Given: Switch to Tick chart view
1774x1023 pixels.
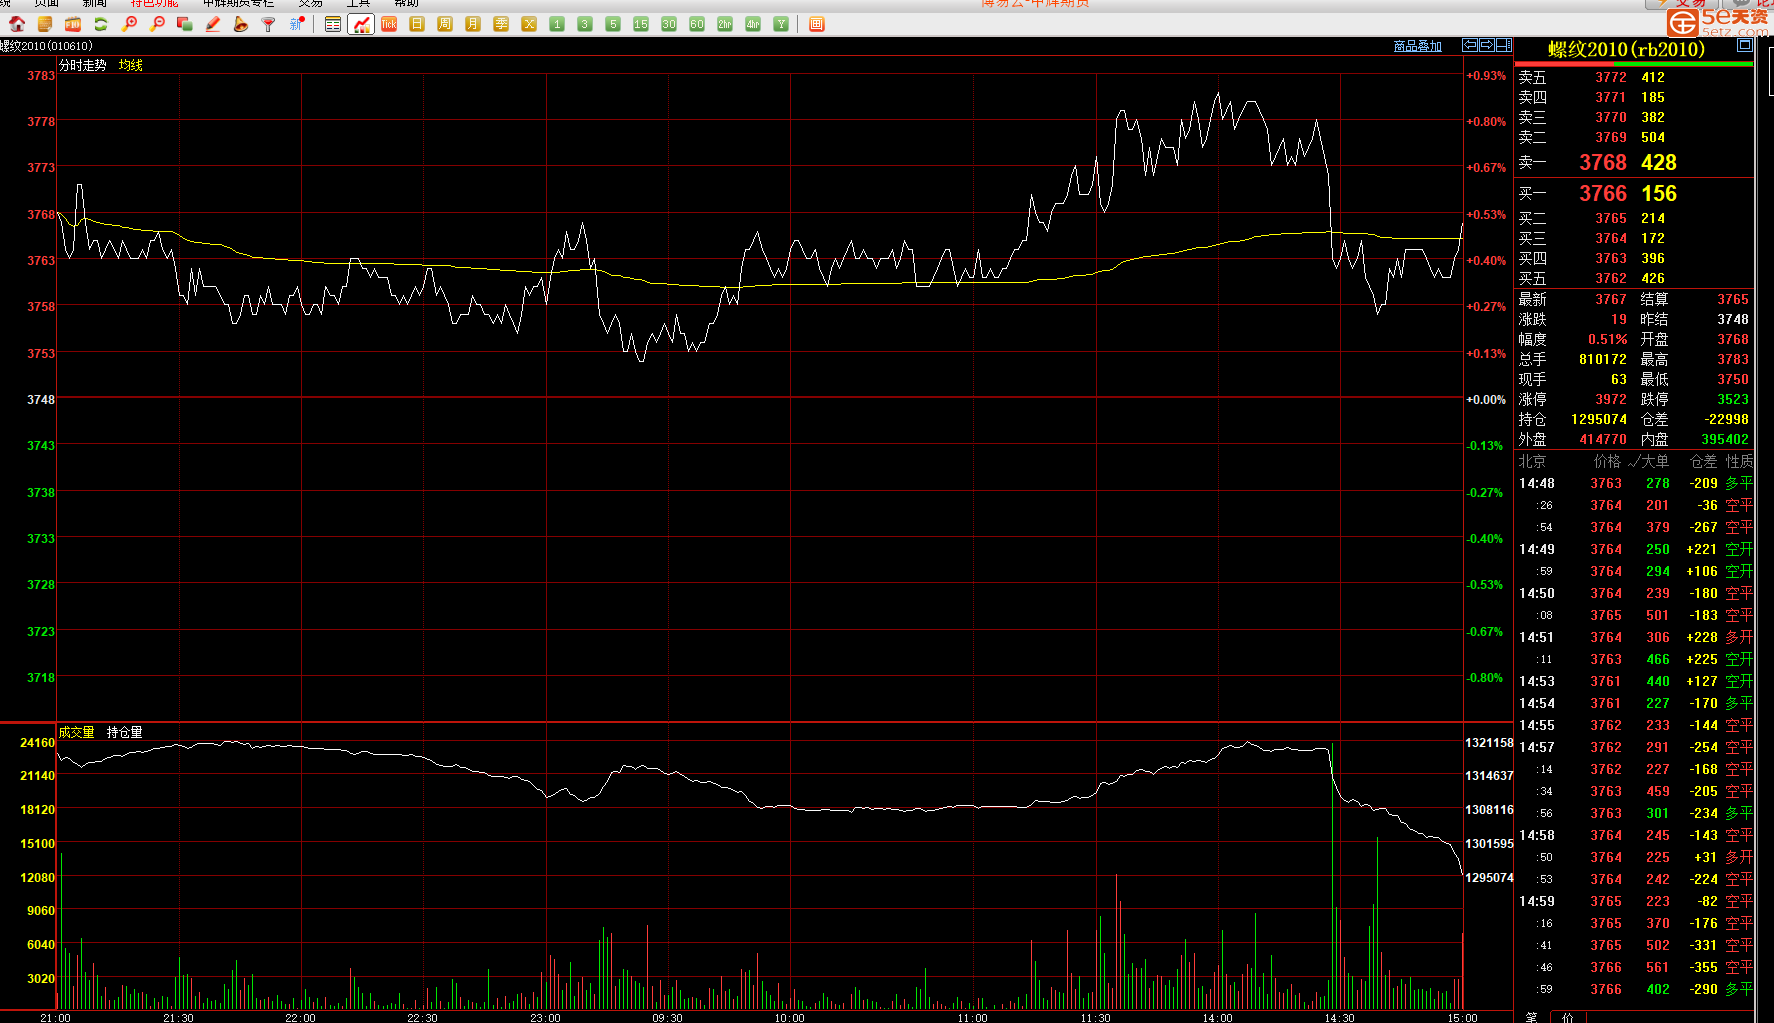Looking at the screenshot, I should point(389,24).
